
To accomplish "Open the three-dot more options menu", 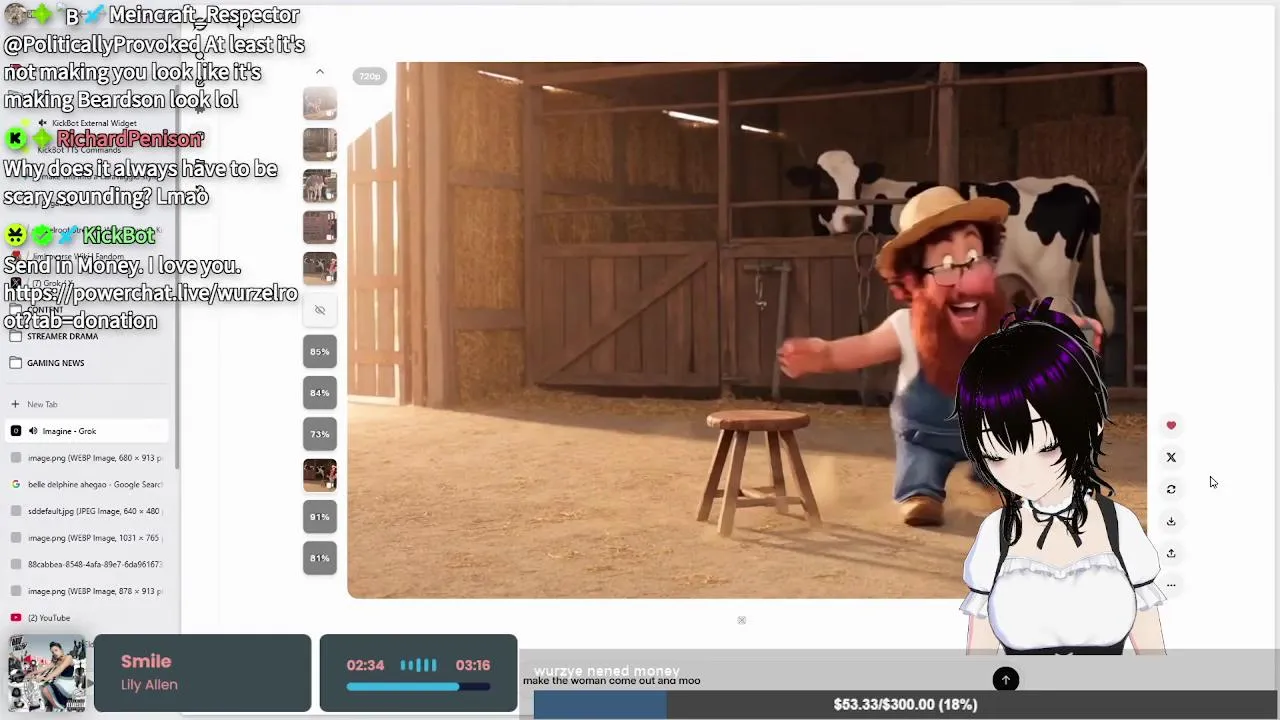I will [1171, 585].
